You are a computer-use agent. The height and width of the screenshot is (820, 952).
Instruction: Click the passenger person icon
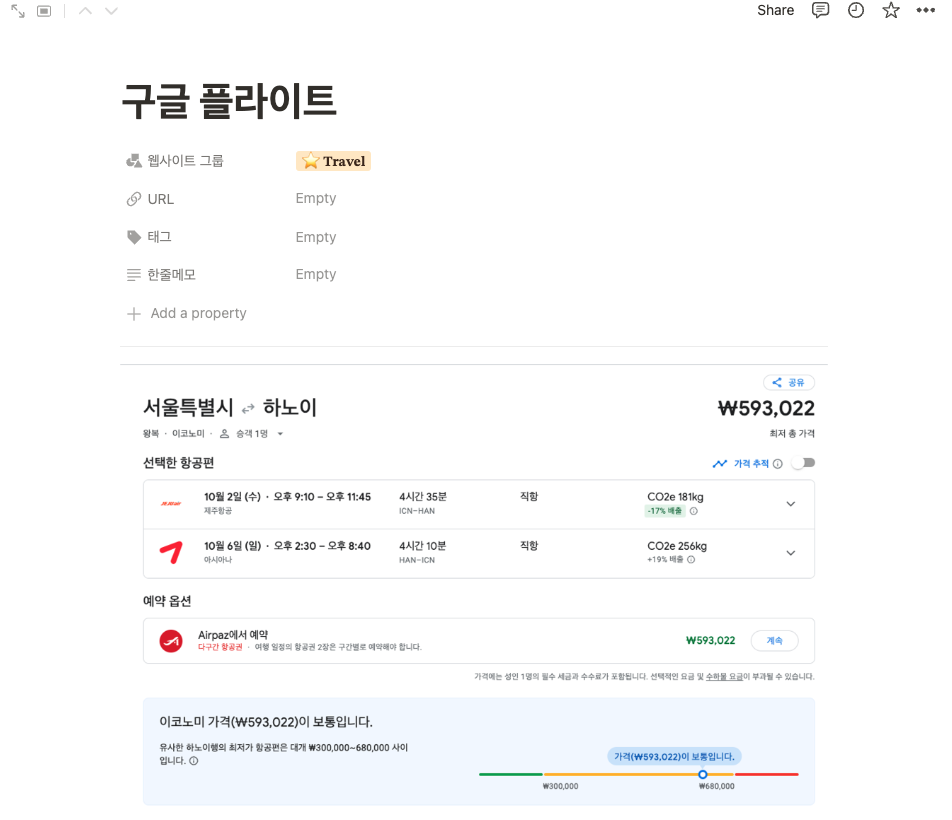click(x=225, y=433)
